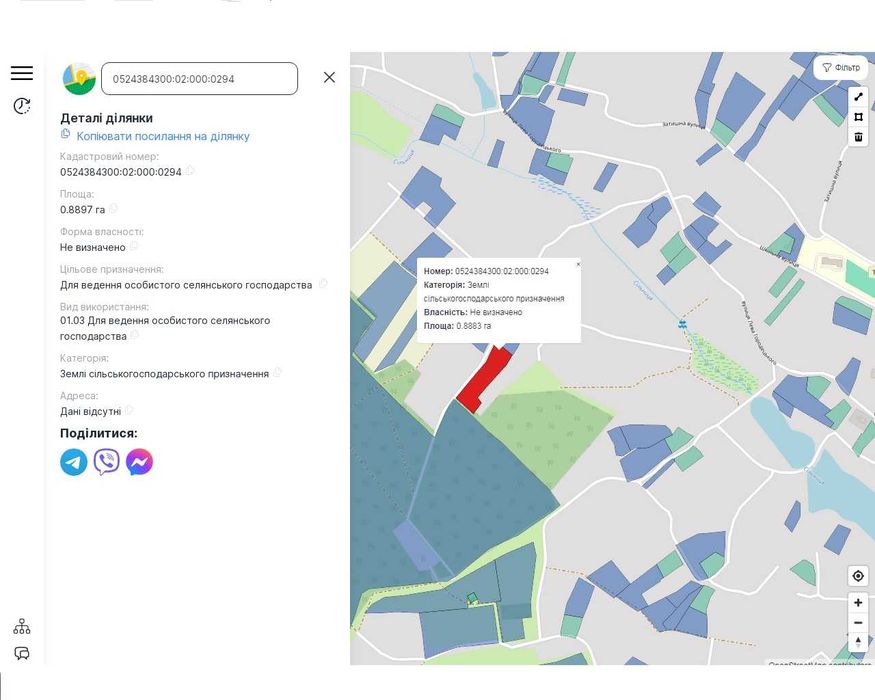Open the Фільтр map filter
The width and height of the screenshot is (875, 700).
pyautogui.click(x=840, y=67)
